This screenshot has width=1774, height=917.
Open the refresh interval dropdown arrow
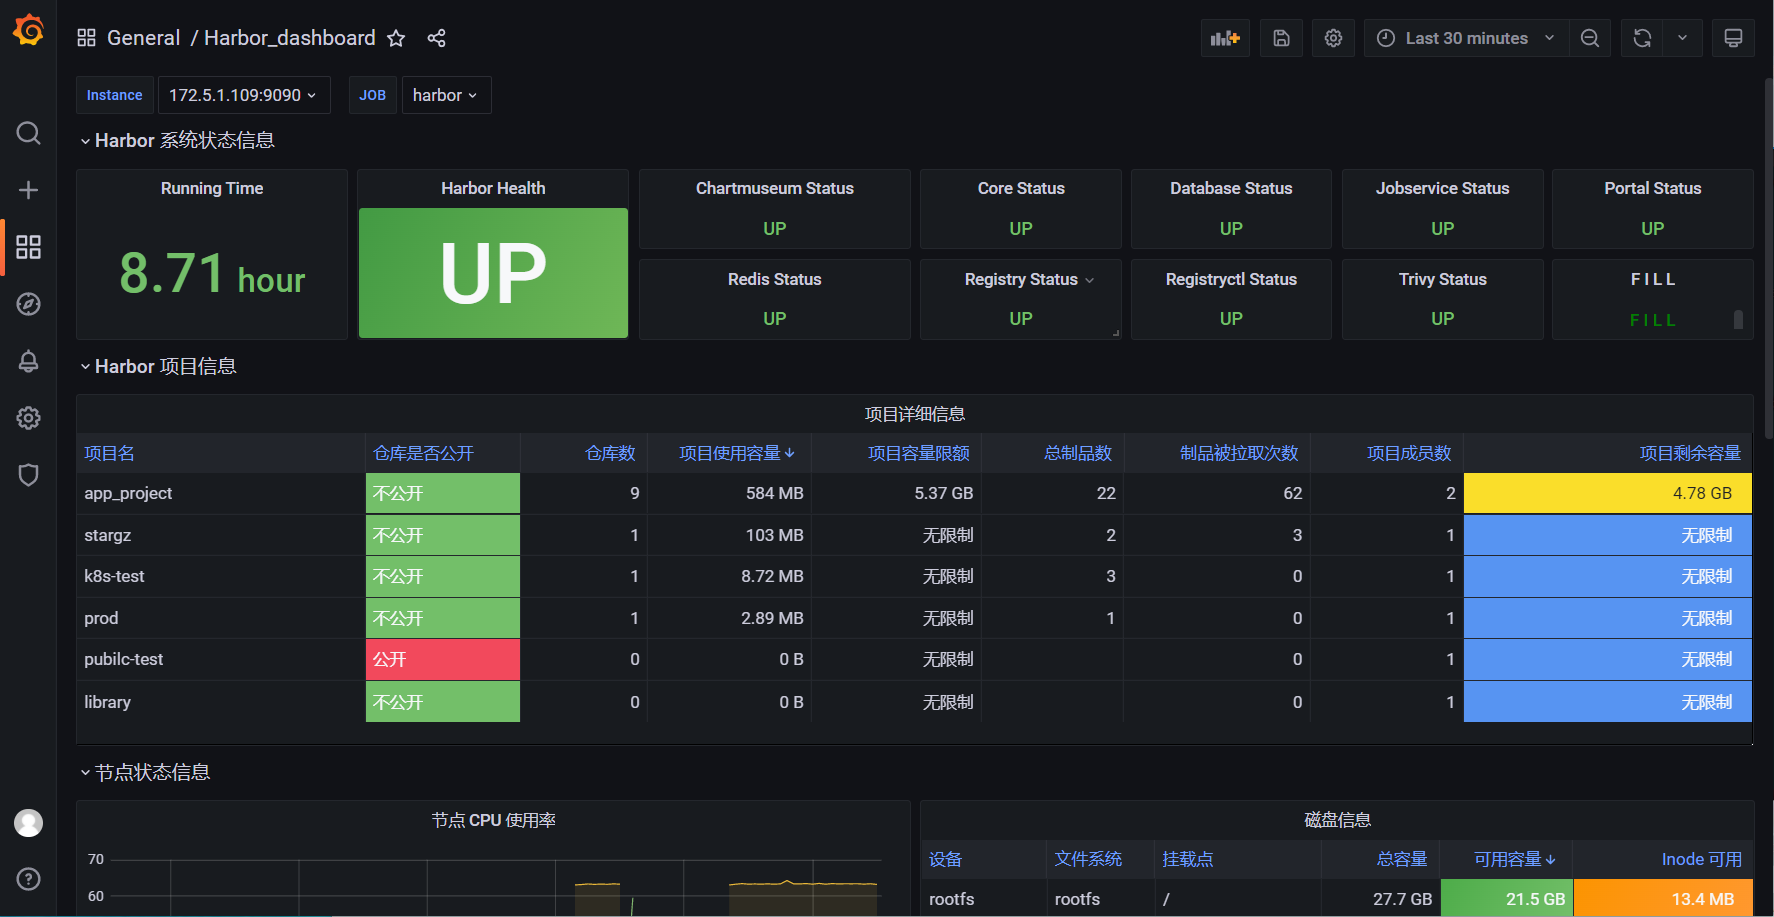[1683, 38]
